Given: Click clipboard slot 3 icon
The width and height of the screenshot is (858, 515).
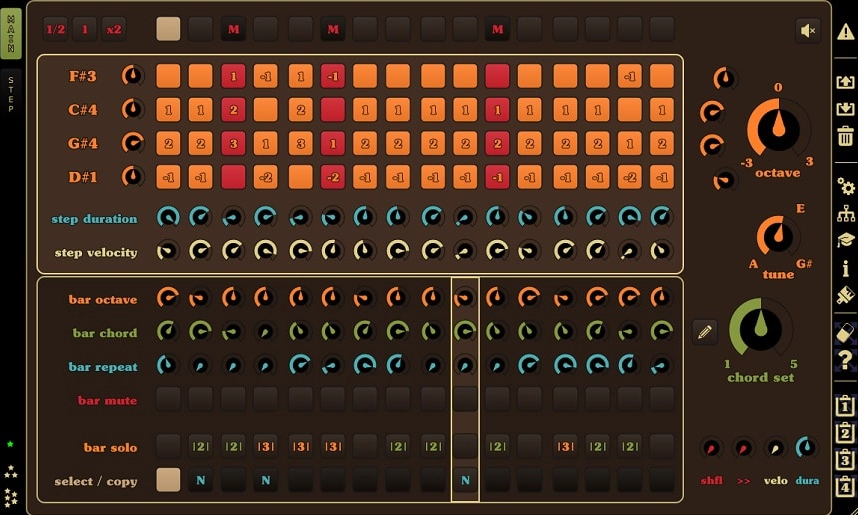Looking at the screenshot, I should (x=845, y=459).
